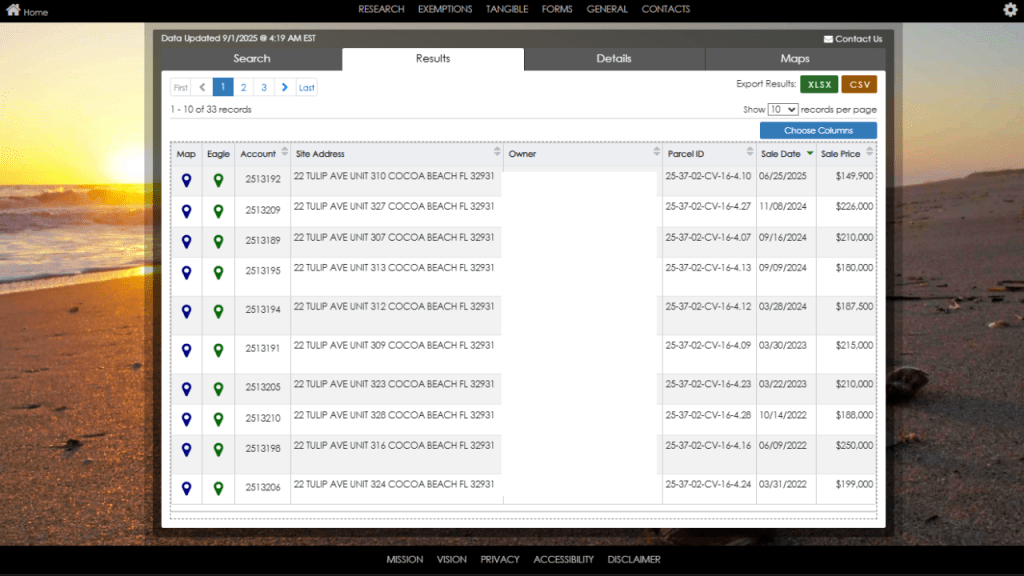Open the DISCLAIMER footer link
Screen dimensions: 1024x576
(633, 559)
